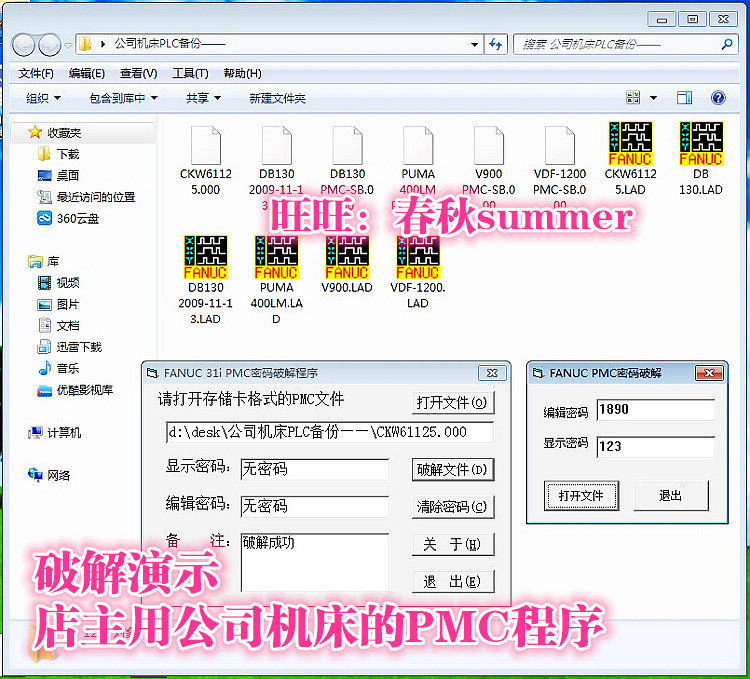Click the search magnifier icon
The width and height of the screenshot is (750, 679).
click(x=727, y=44)
